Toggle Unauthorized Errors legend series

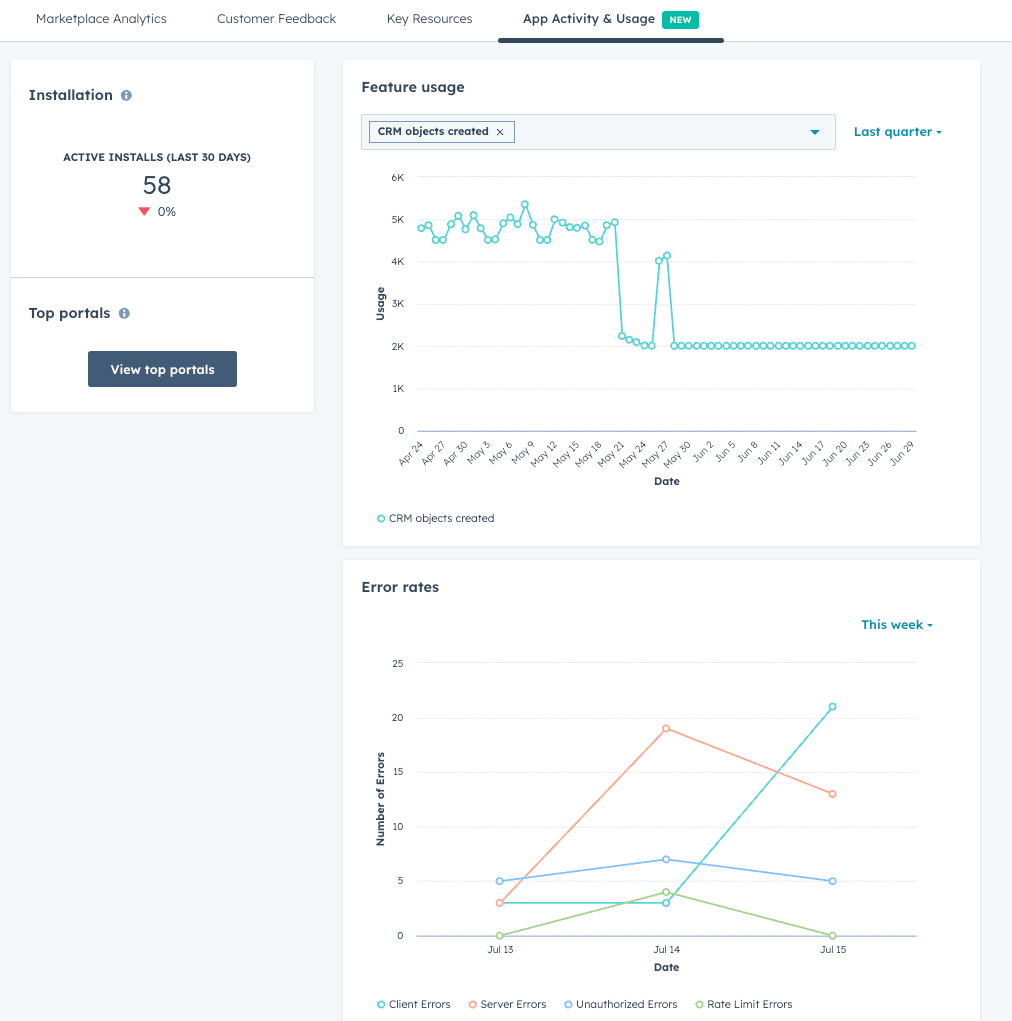pos(620,1004)
